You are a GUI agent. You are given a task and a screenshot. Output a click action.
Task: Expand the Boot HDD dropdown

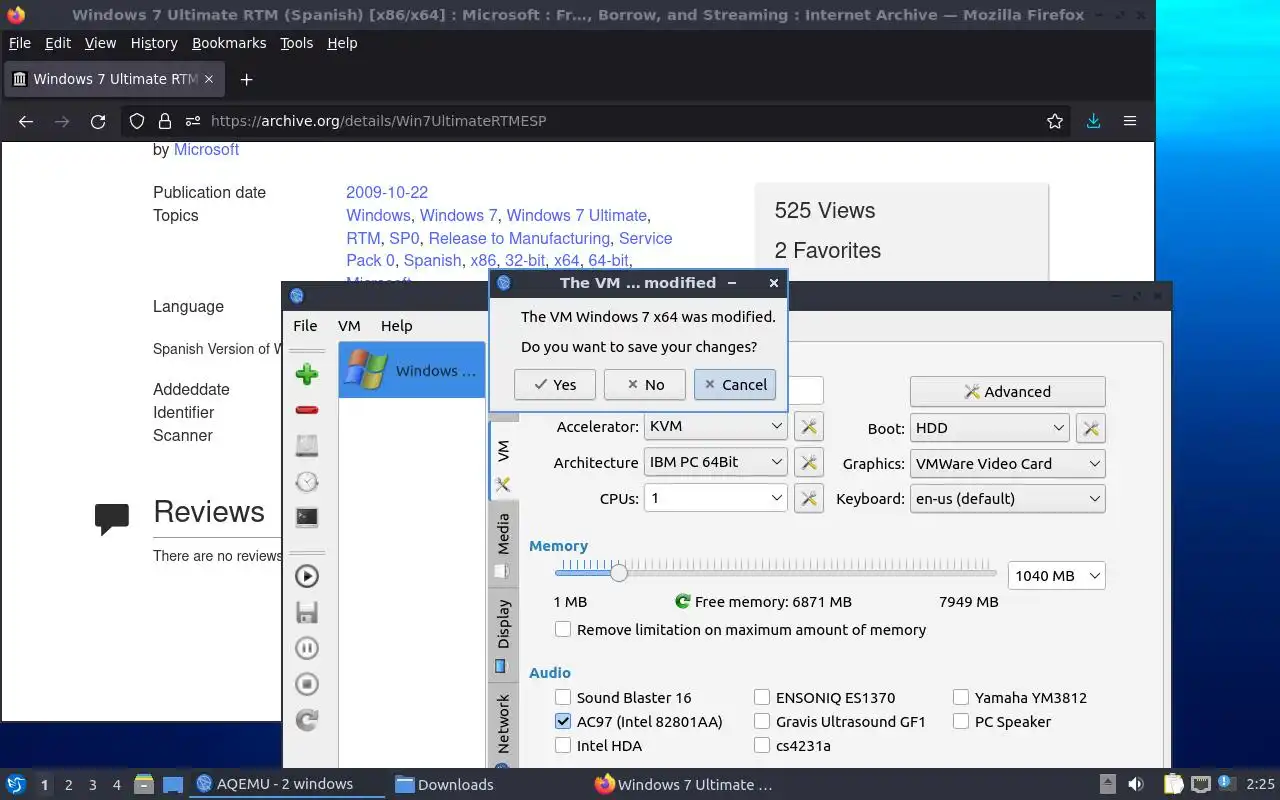989,428
